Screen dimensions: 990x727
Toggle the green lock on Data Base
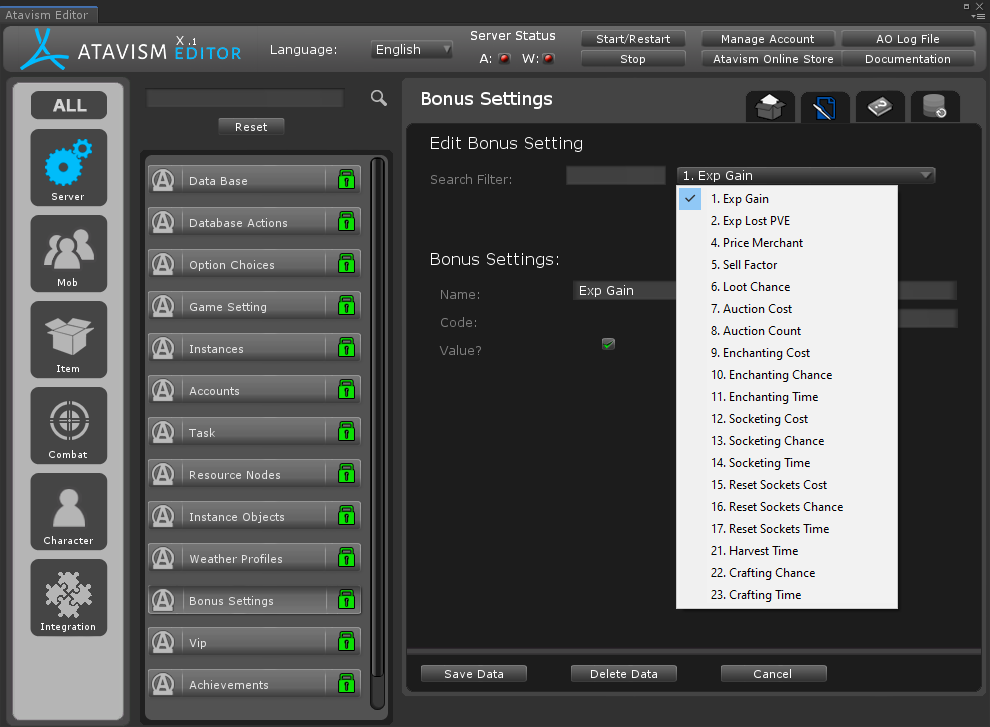346,180
